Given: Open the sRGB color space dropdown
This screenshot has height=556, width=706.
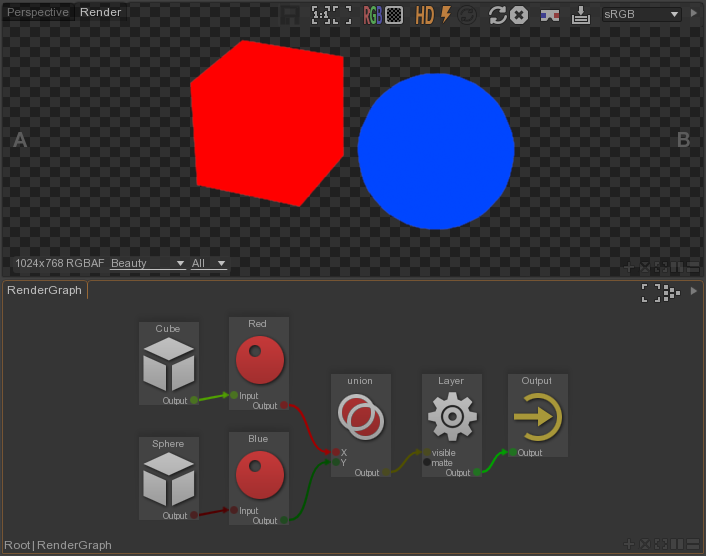Looking at the screenshot, I should (643, 15).
